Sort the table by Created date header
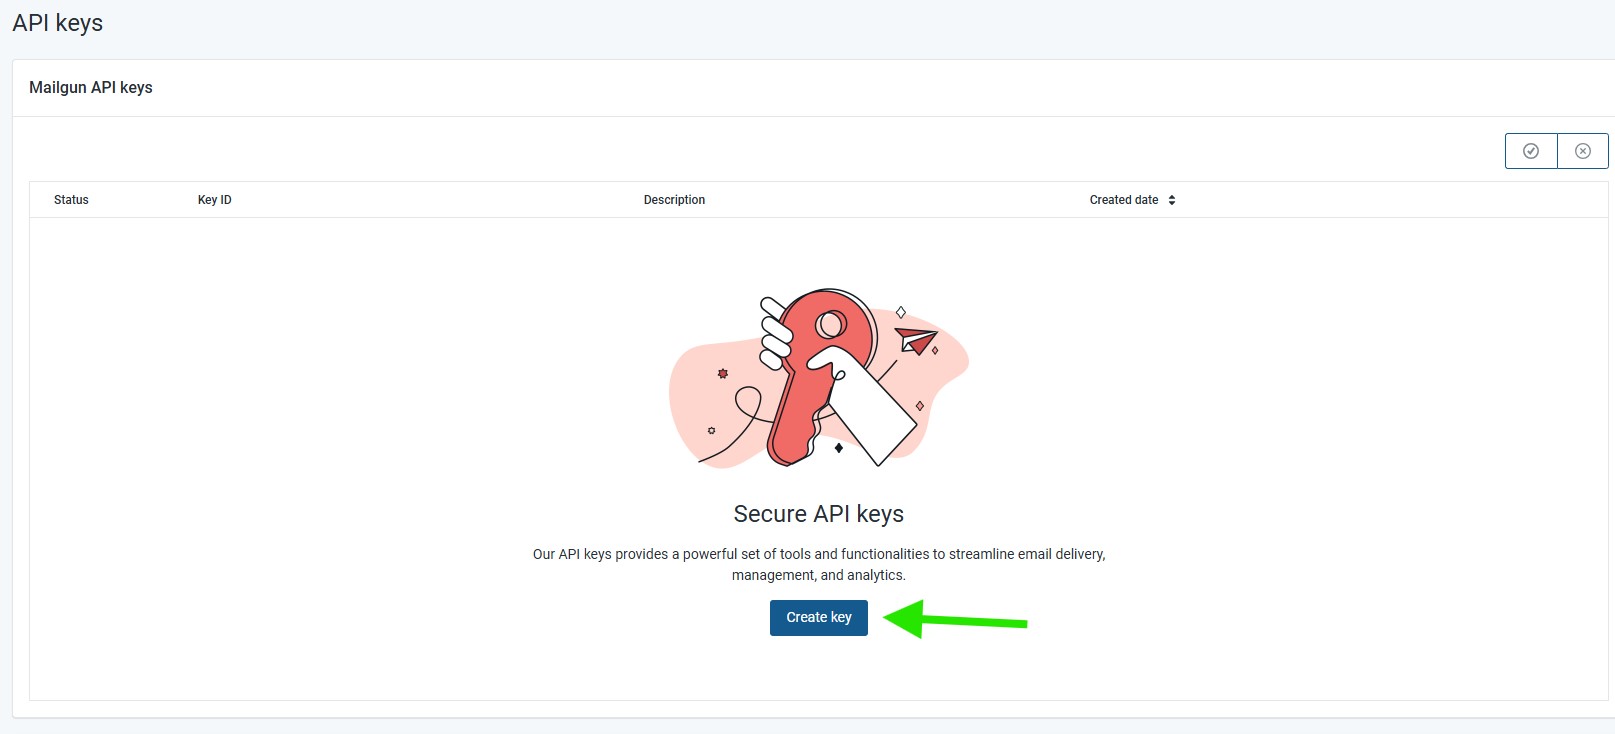Image resolution: width=1615 pixels, height=734 pixels. (x=1123, y=200)
